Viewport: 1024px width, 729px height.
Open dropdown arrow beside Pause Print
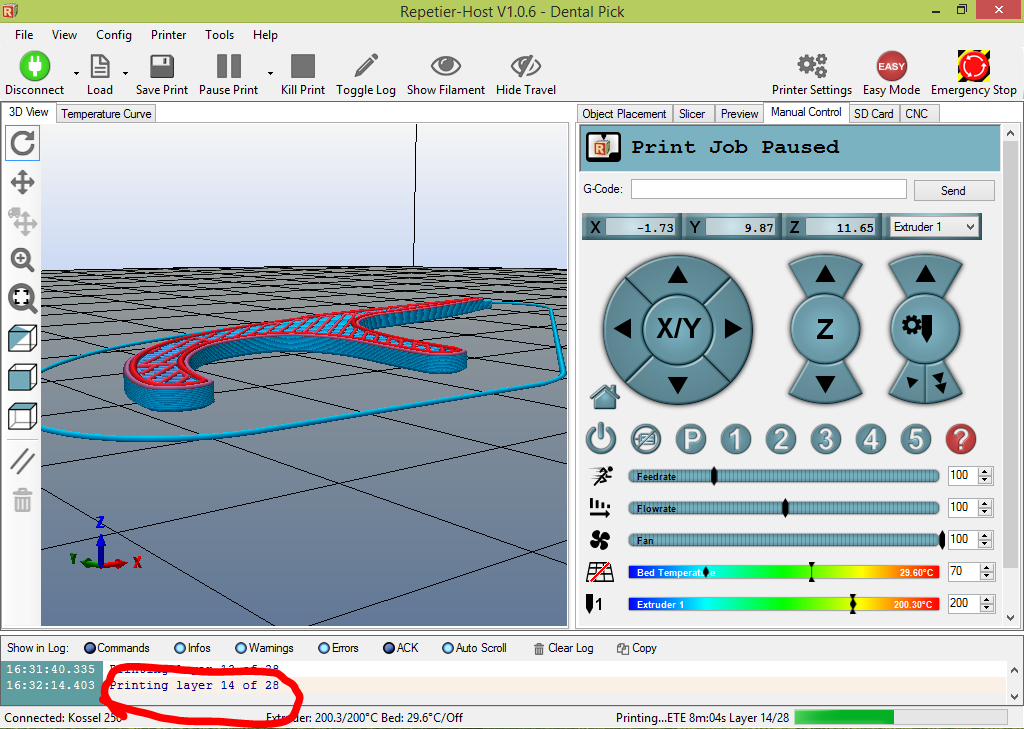tap(270, 73)
